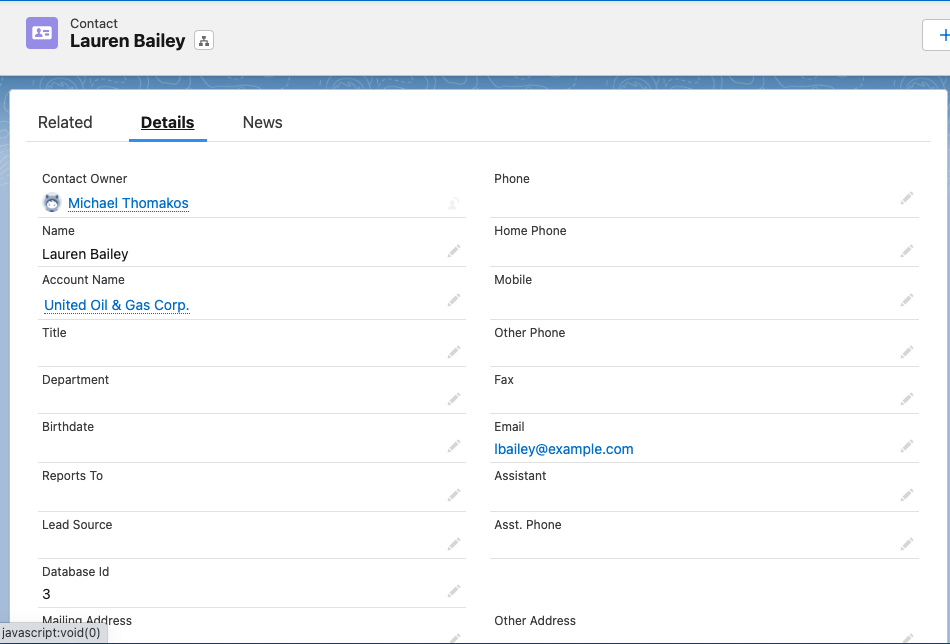
Task: Click the edit pencil for Lead Source
Action: (453, 544)
